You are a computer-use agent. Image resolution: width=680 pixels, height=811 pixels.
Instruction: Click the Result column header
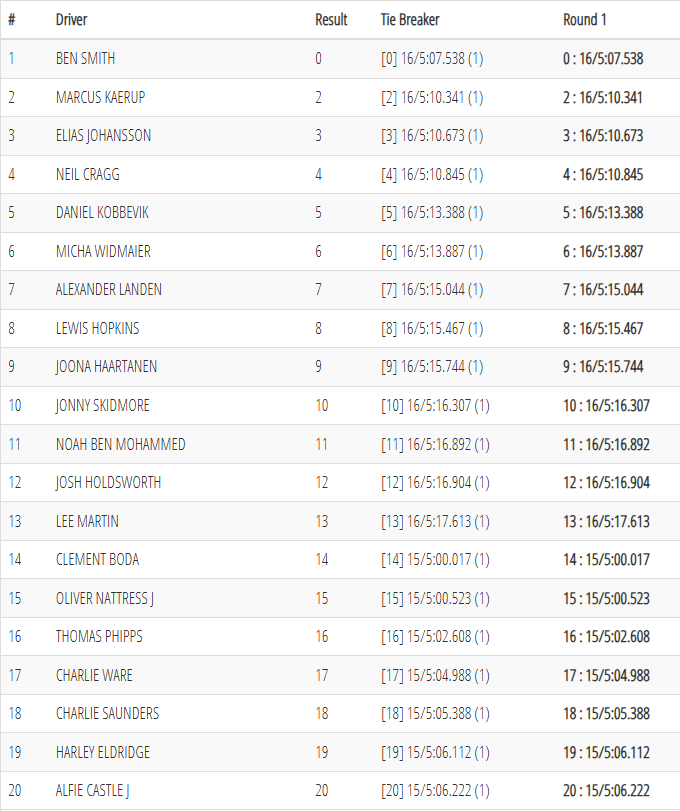(x=331, y=20)
